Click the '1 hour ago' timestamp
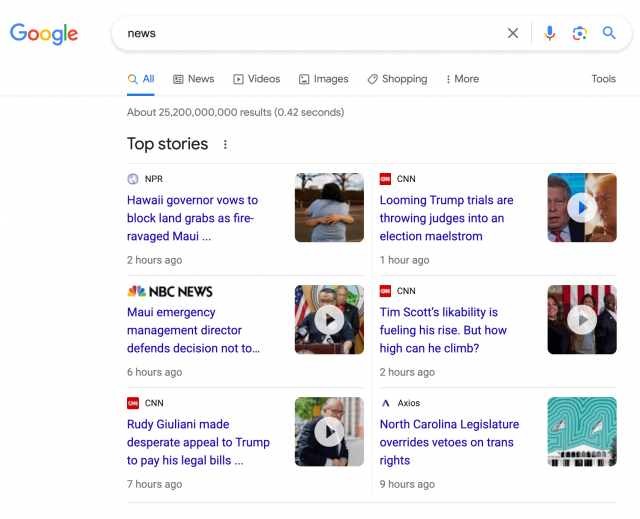Image resolution: width=640 pixels, height=519 pixels. click(x=404, y=260)
